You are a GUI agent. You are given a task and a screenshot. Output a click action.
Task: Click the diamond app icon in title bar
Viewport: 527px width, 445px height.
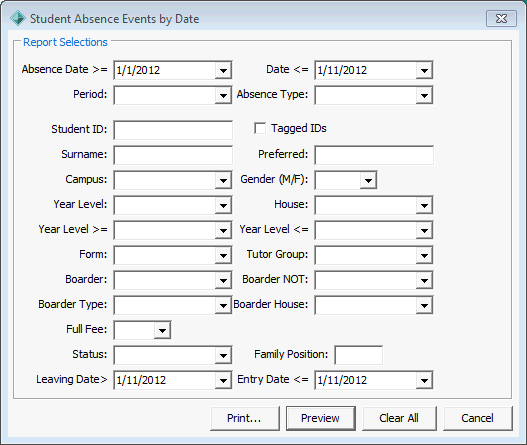[17, 18]
